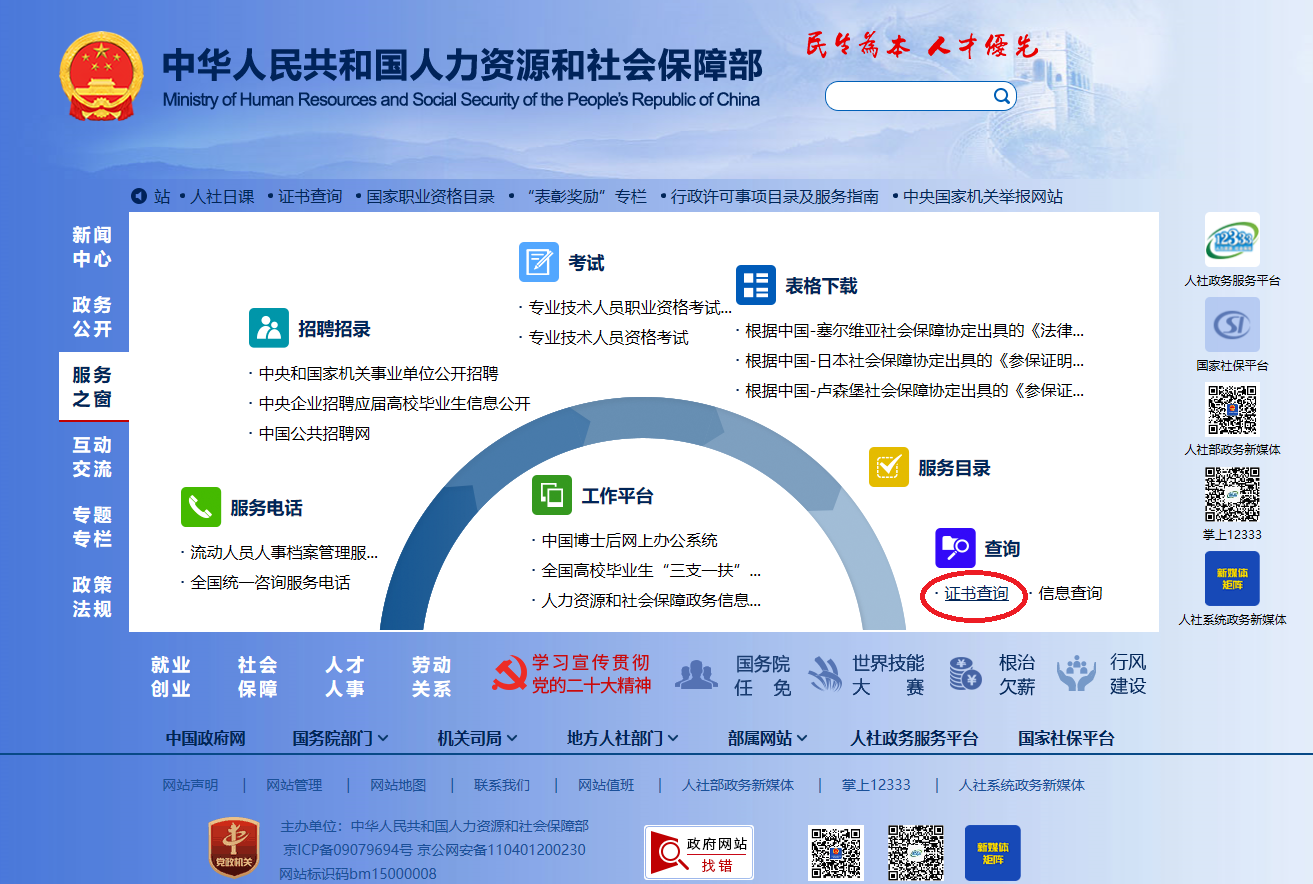Click the 国务院任免 people icon
The height and width of the screenshot is (884, 1313).
tap(696, 676)
